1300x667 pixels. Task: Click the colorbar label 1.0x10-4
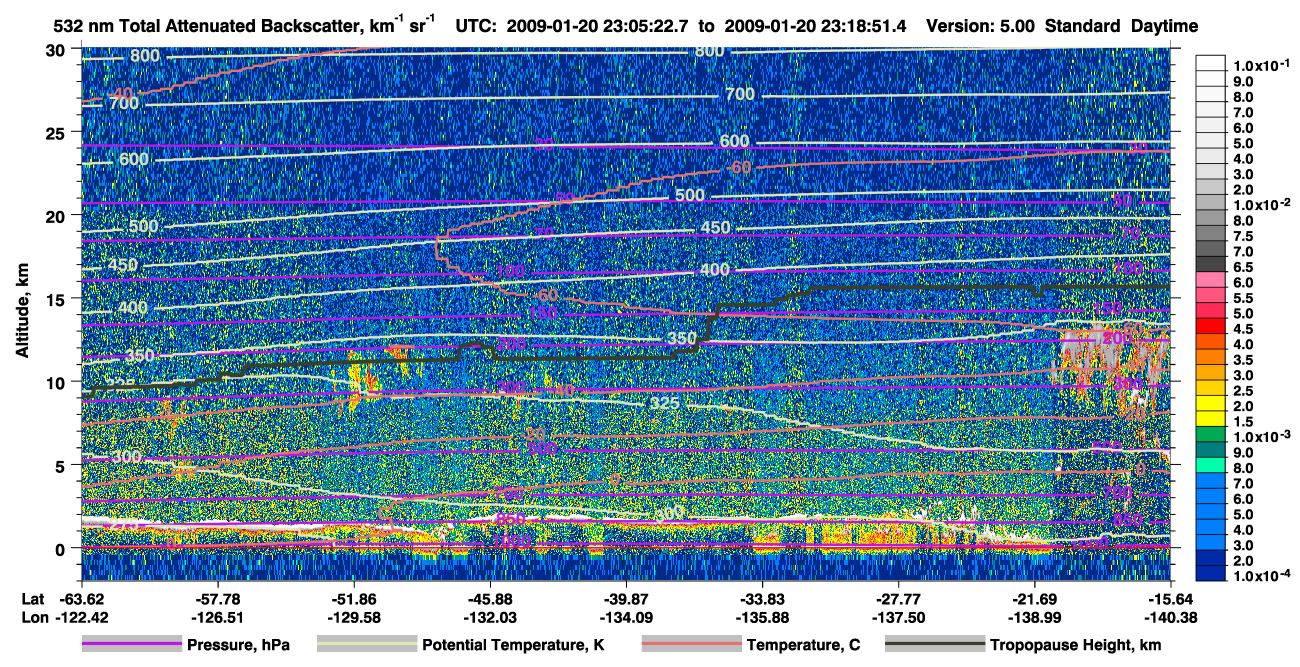point(1260,576)
